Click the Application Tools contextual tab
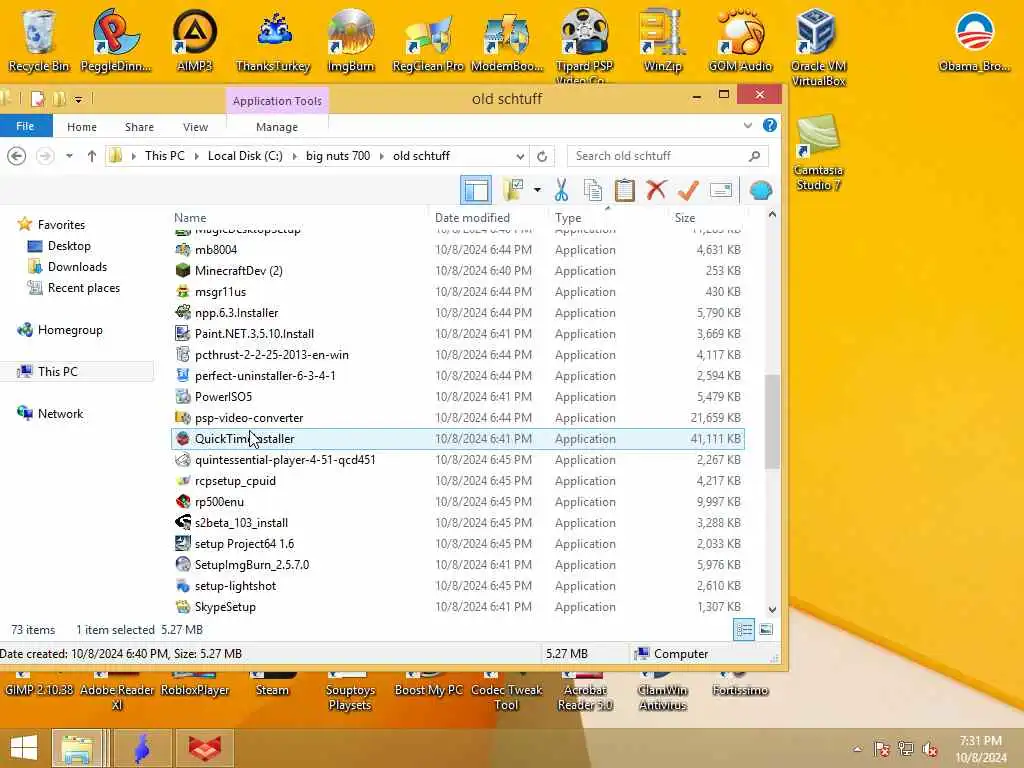 pyautogui.click(x=277, y=101)
